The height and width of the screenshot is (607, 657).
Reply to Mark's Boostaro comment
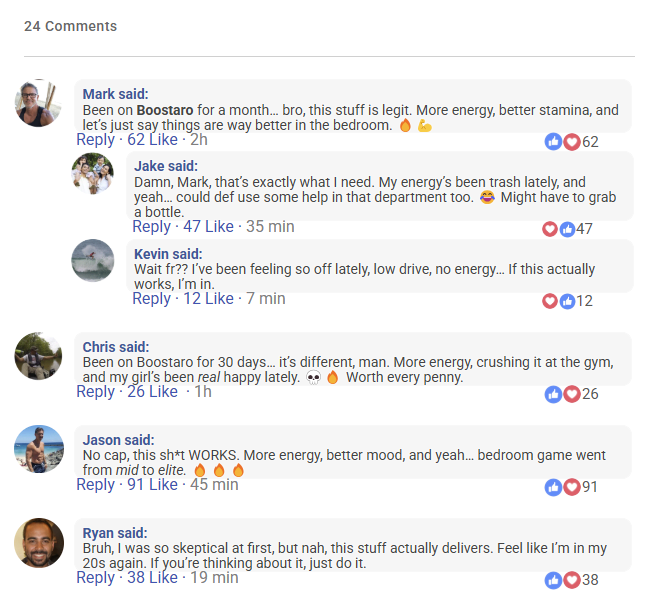tap(96, 140)
